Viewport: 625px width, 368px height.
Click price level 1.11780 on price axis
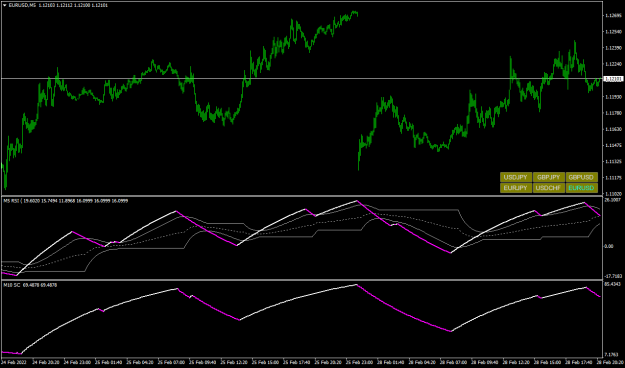(x=613, y=113)
